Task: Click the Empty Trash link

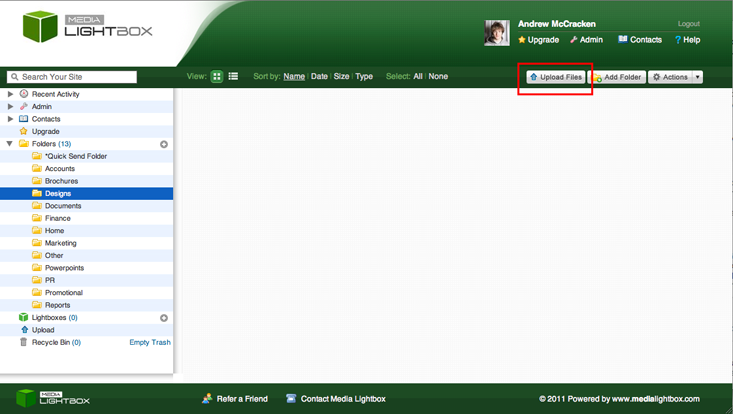Action: coord(150,342)
